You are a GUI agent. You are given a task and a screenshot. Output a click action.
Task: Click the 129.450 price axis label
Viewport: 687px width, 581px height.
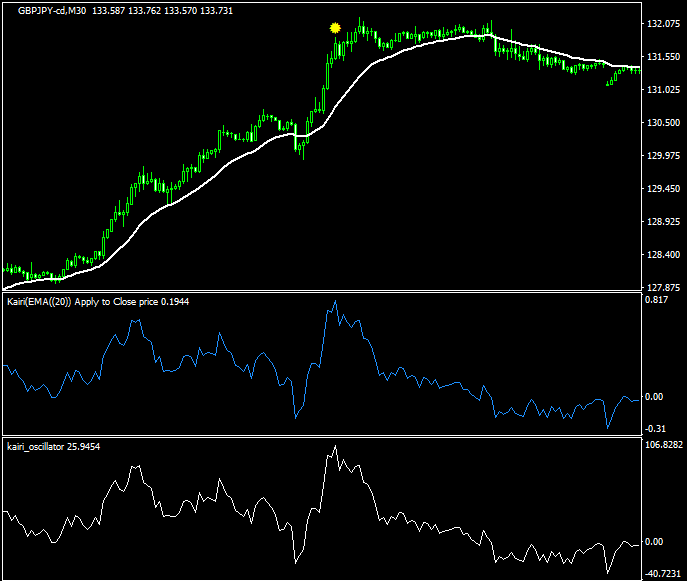(x=661, y=189)
